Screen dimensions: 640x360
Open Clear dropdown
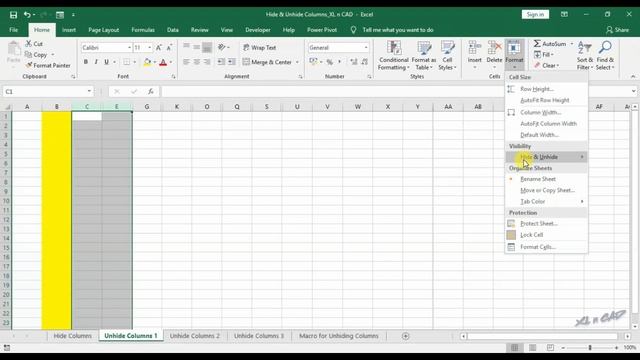coord(547,65)
